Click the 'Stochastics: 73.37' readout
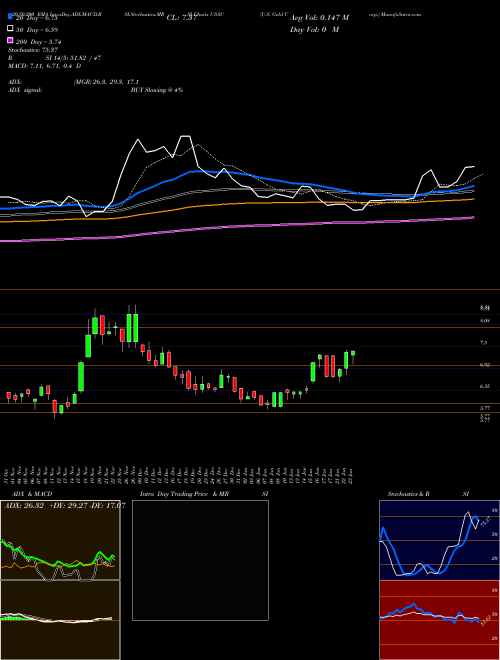 (34, 50)
